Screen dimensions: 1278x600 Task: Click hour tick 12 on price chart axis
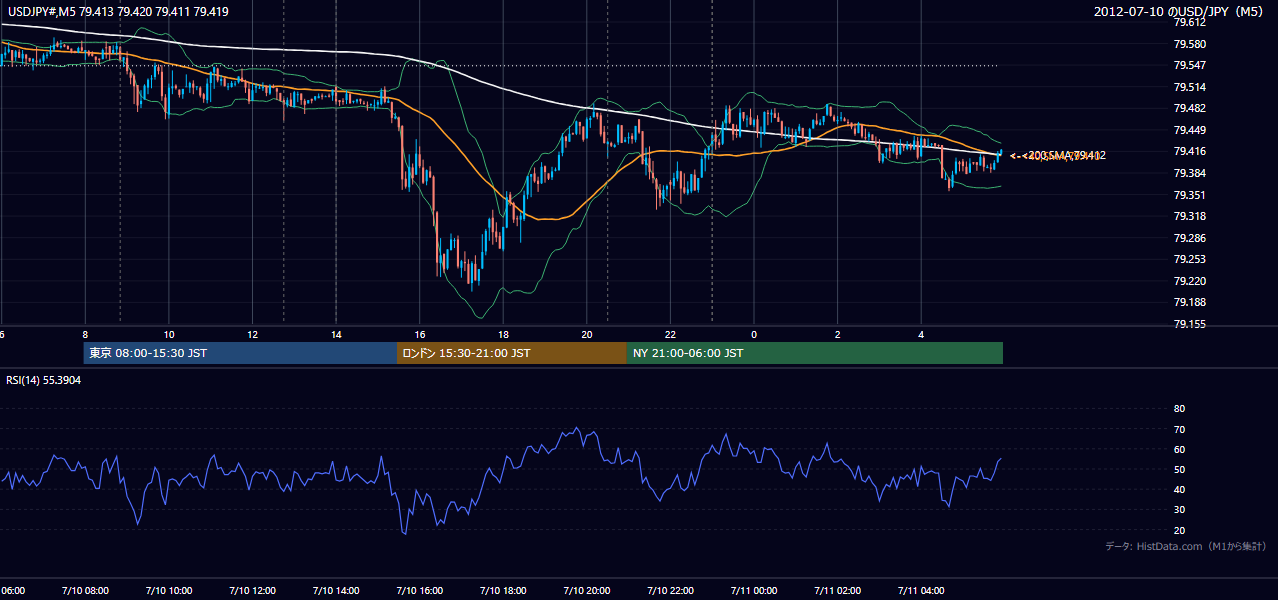[253, 335]
